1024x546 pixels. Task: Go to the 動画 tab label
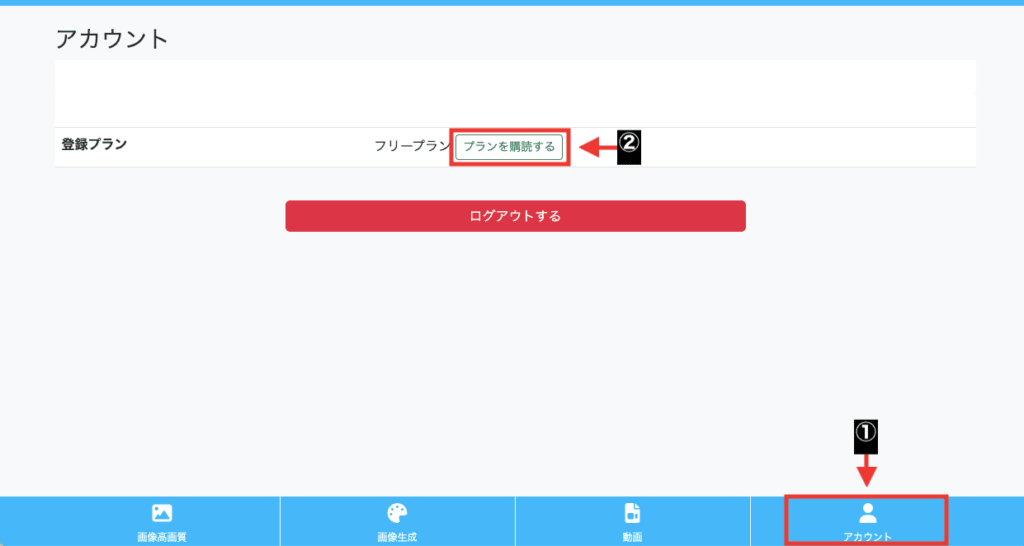(x=632, y=538)
